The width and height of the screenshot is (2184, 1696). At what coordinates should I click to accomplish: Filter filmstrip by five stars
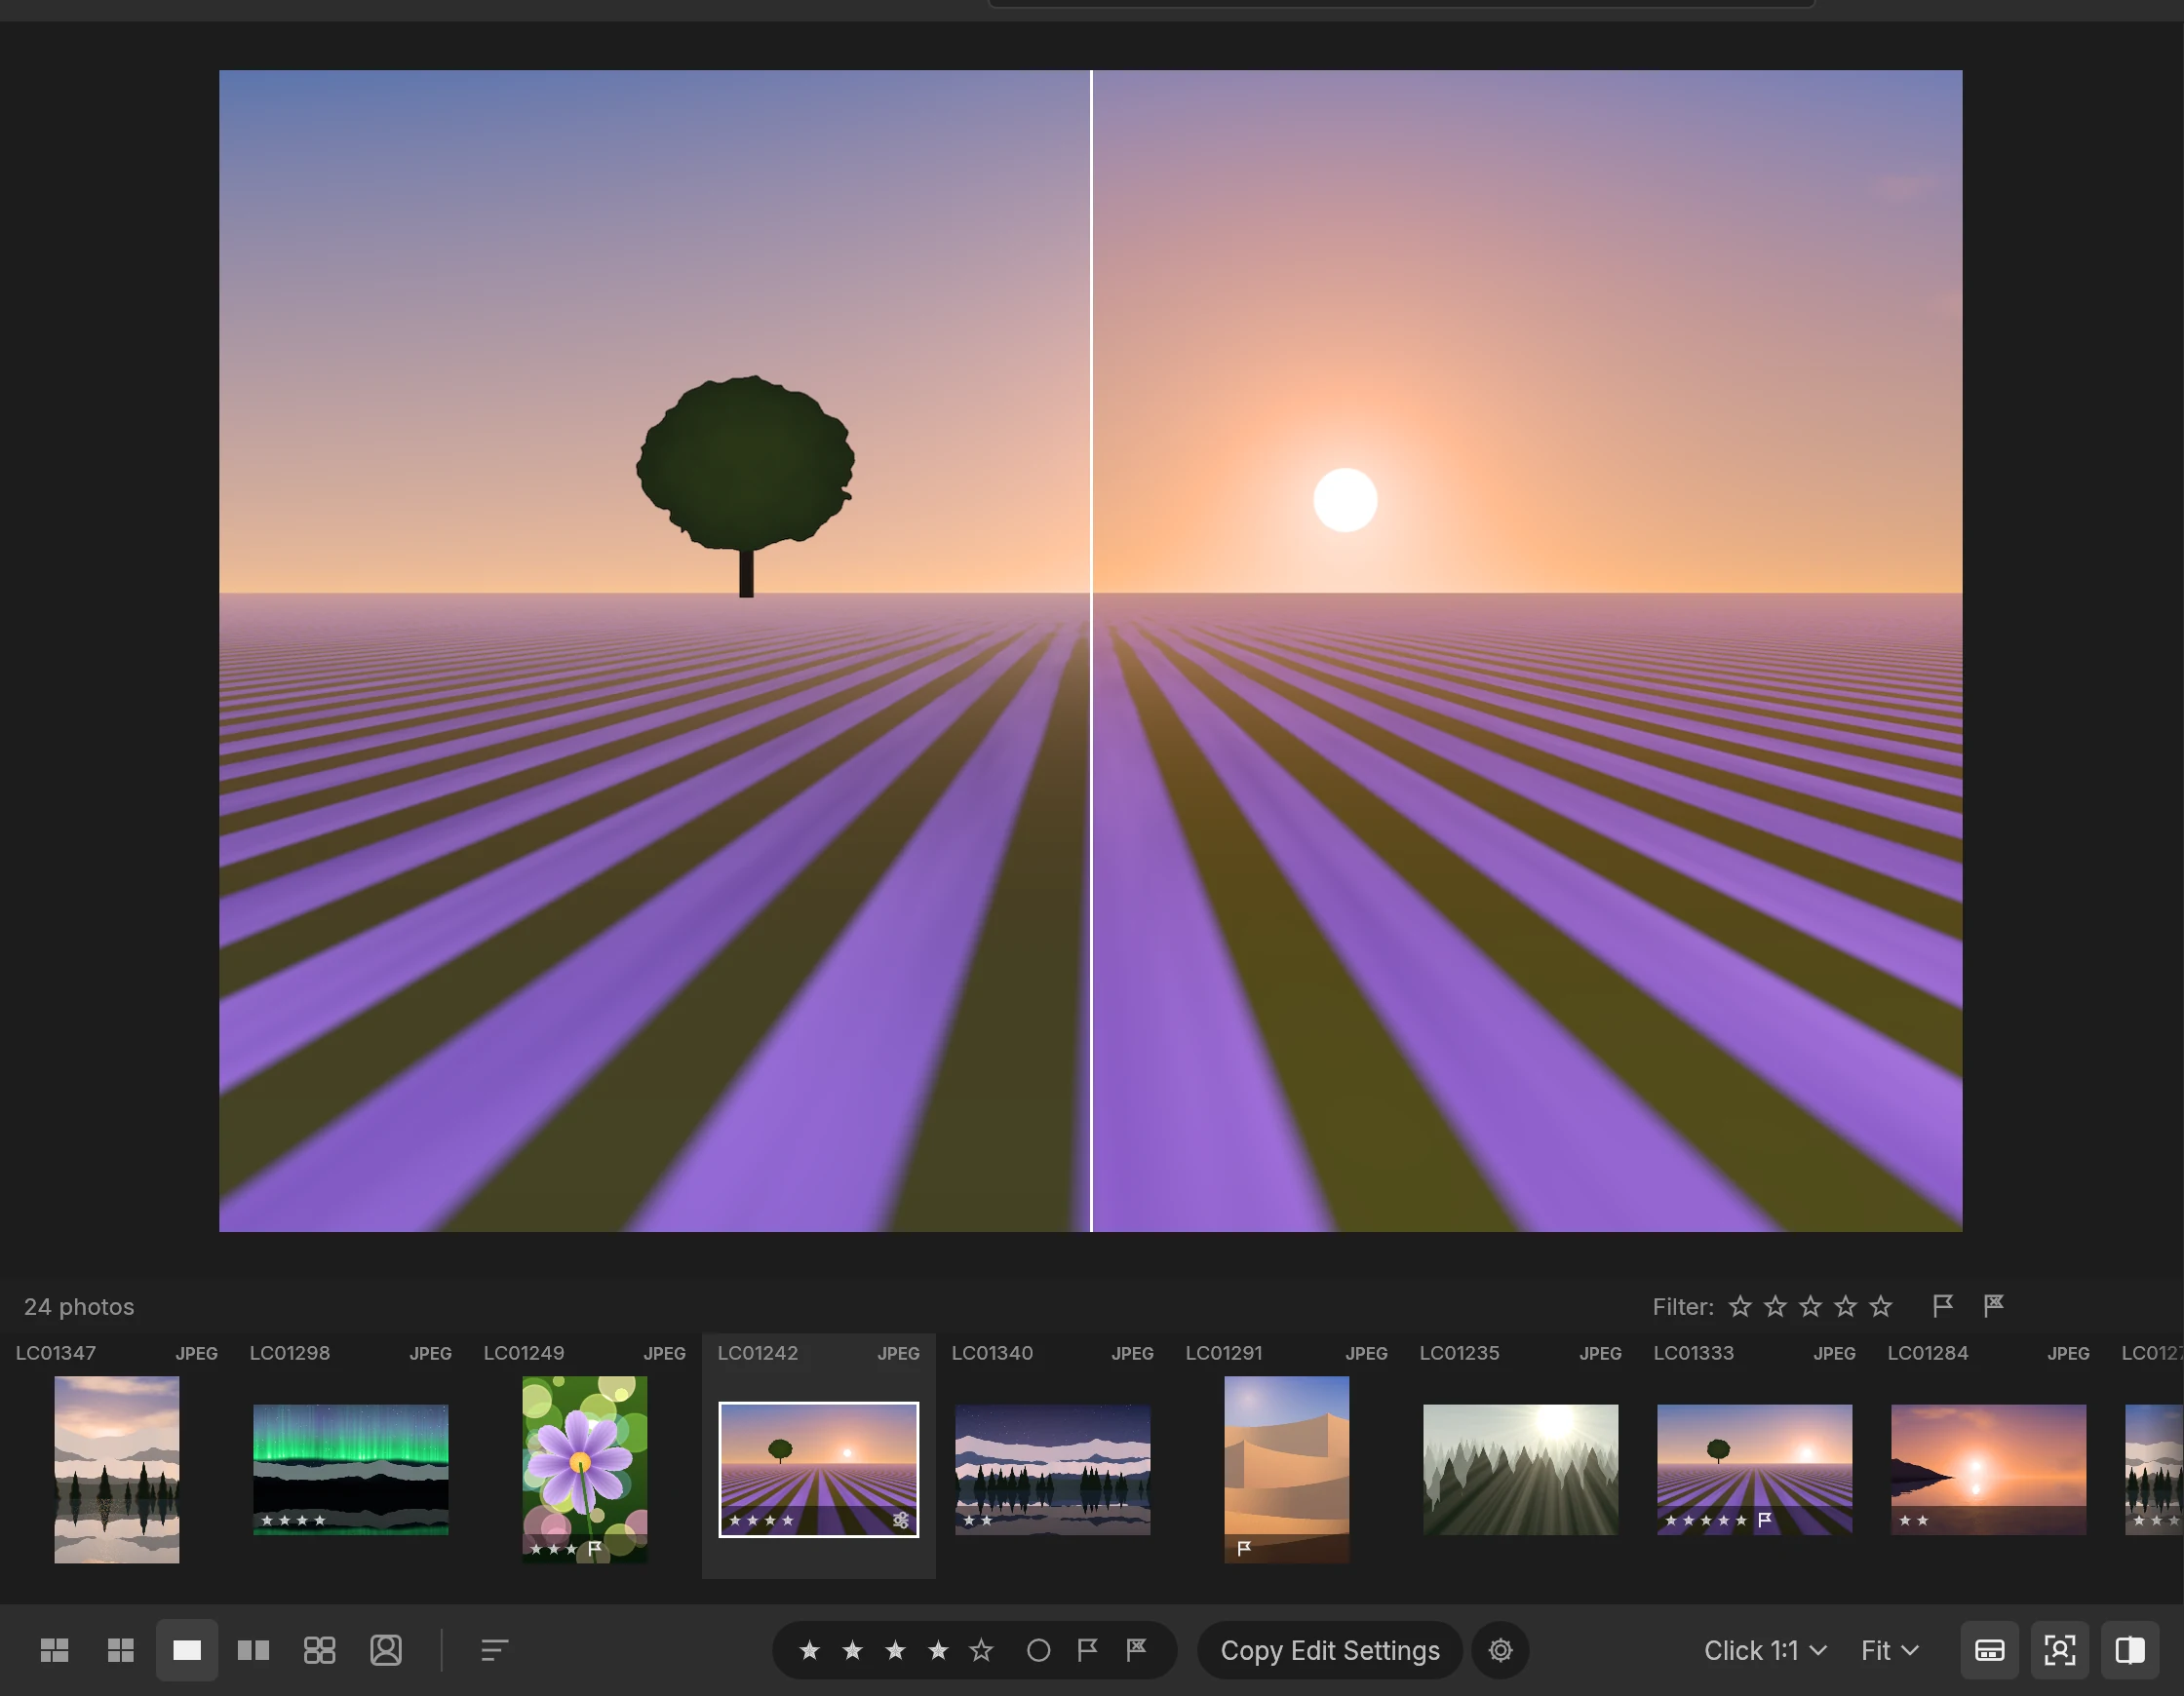click(1881, 1306)
